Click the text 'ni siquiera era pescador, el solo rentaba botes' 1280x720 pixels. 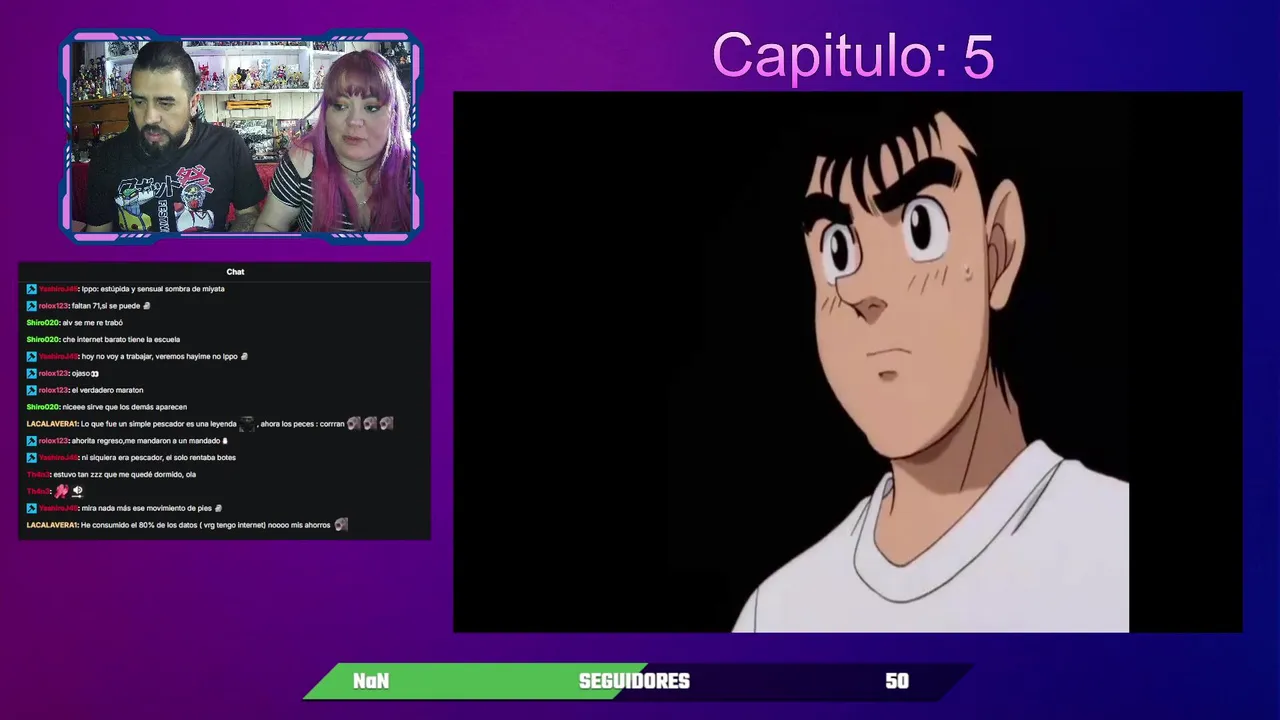(x=159, y=458)
